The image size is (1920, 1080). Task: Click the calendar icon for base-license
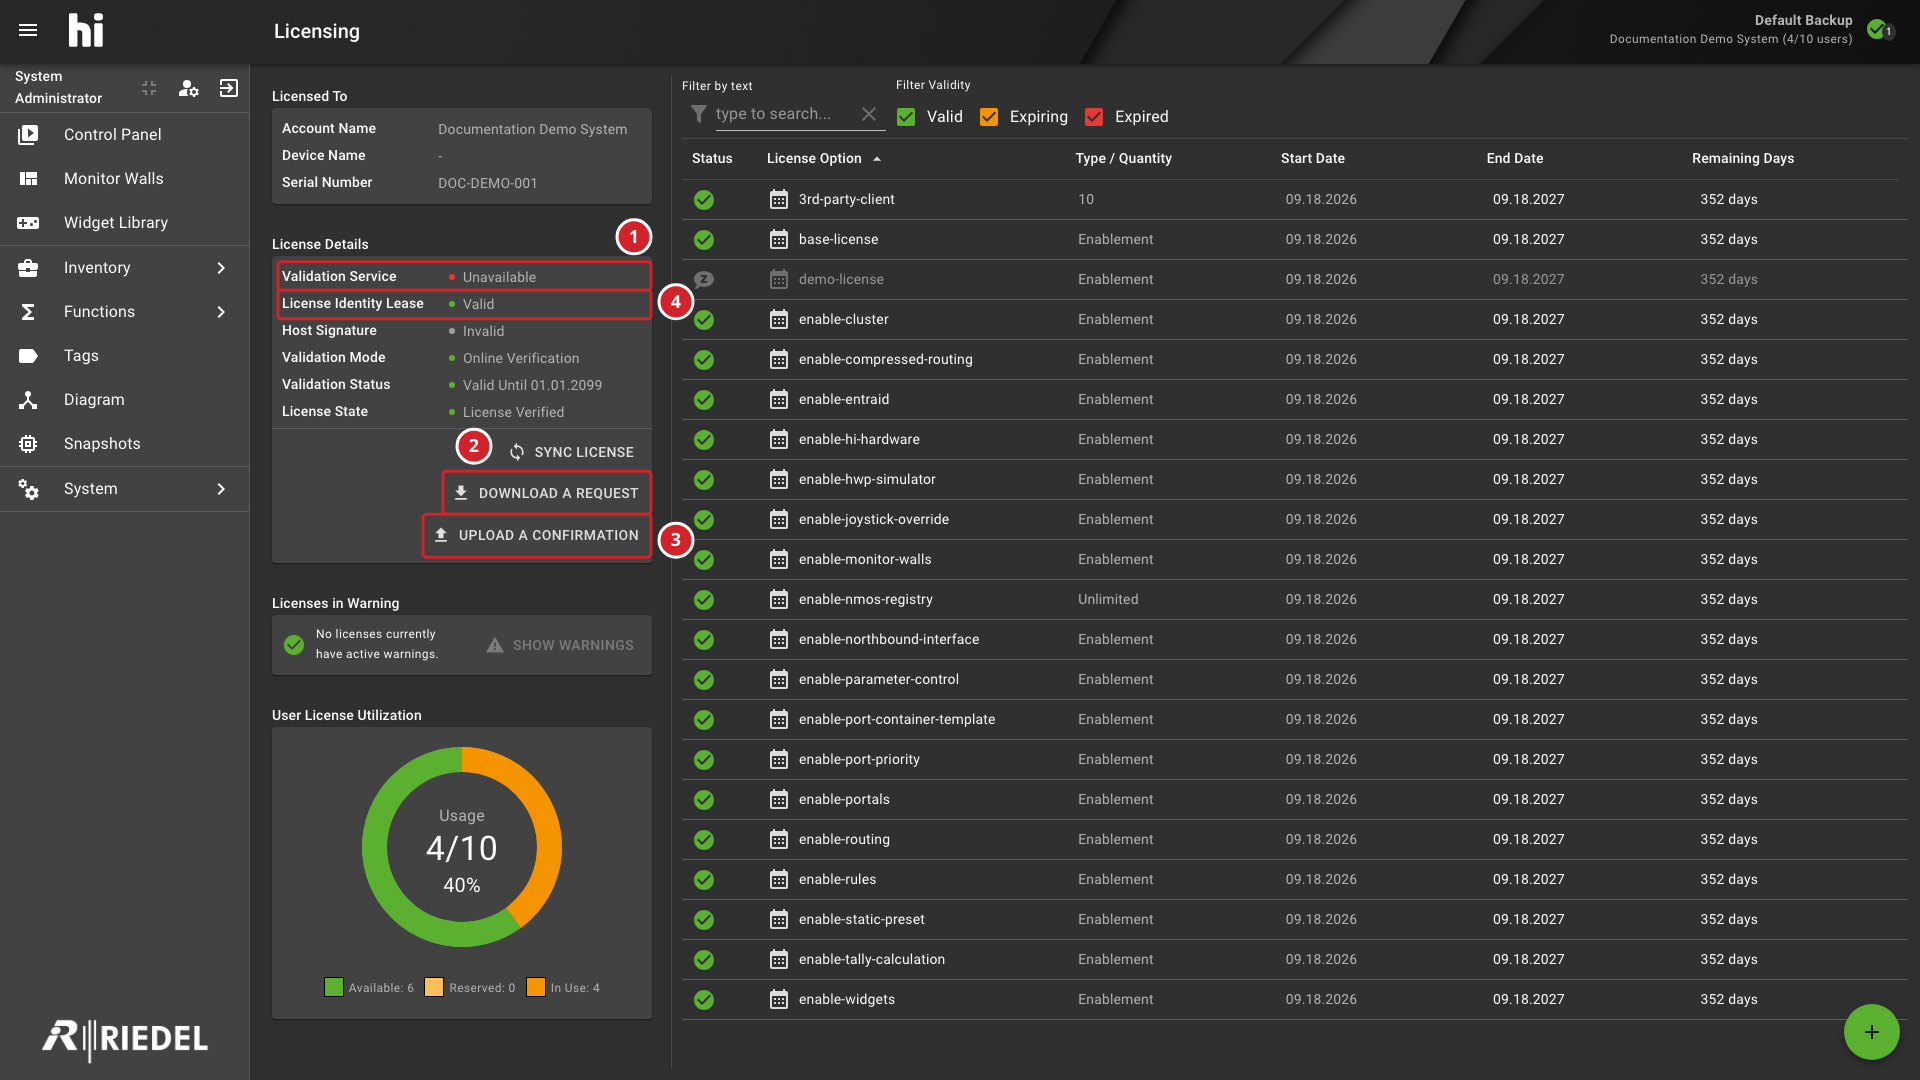(779, 239)
